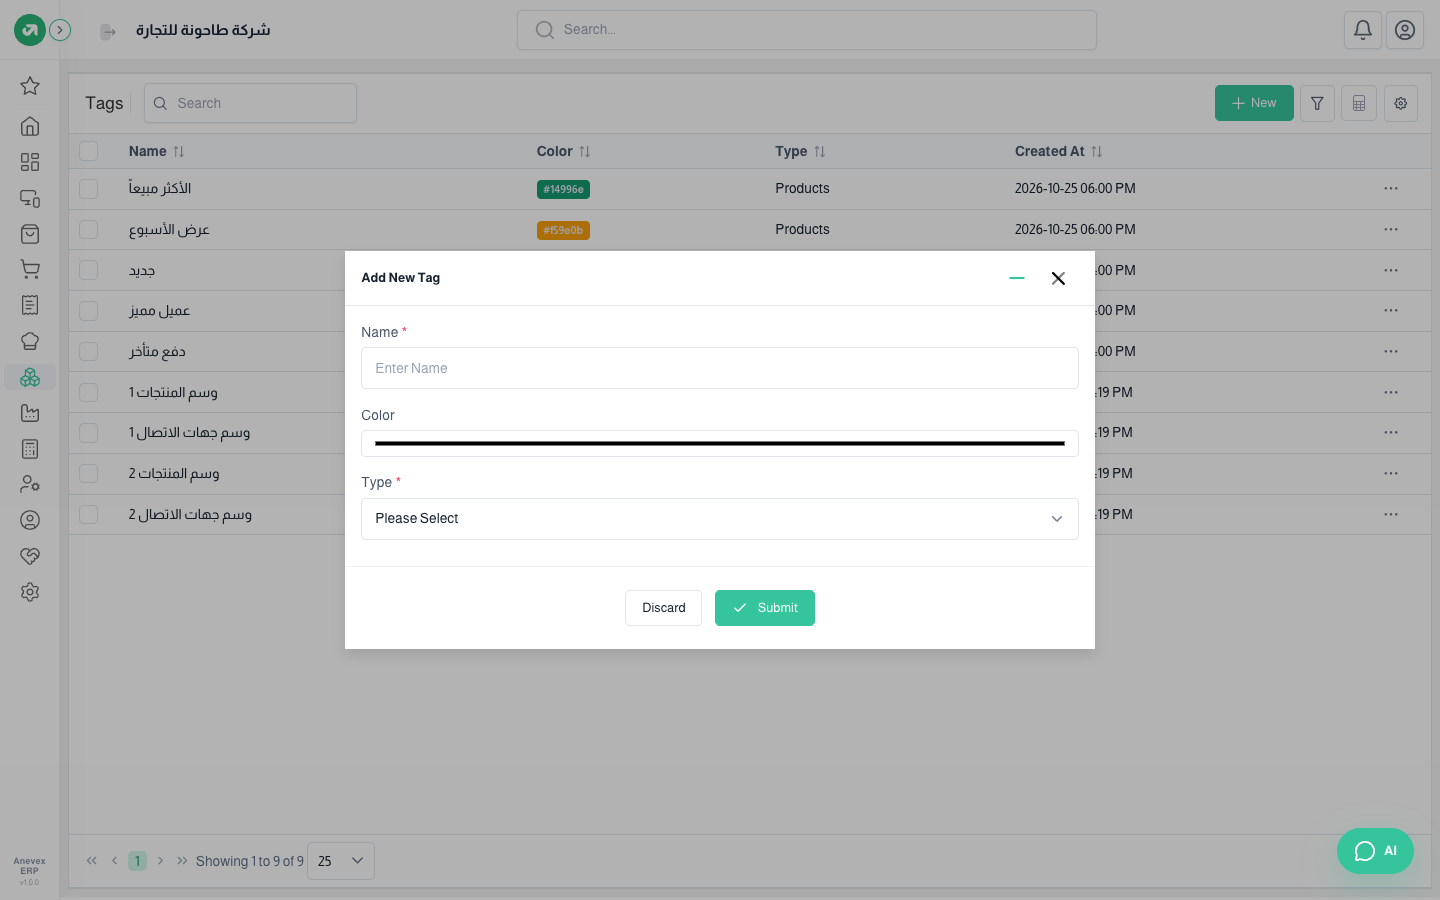Screen dimensions: 1440x900
Task: Focus the Tags search field
Action: tap(250, 103)
